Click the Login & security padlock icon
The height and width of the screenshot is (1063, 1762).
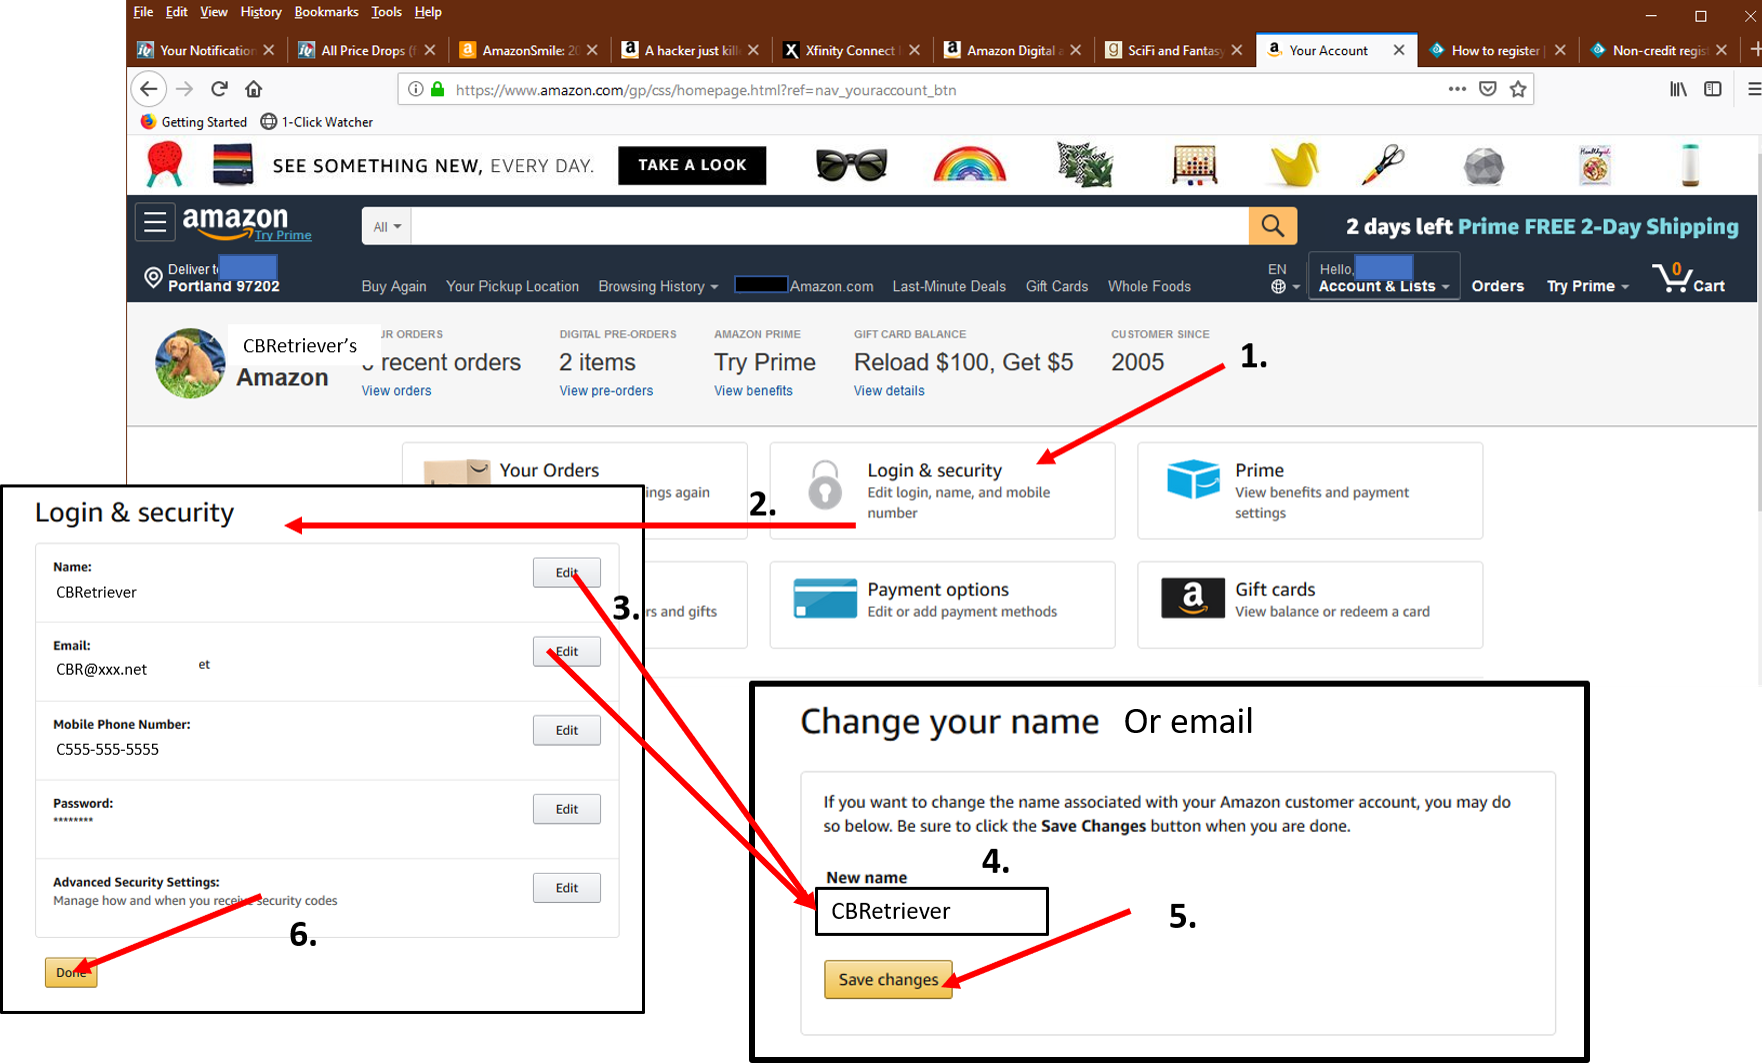click(825, 486)
